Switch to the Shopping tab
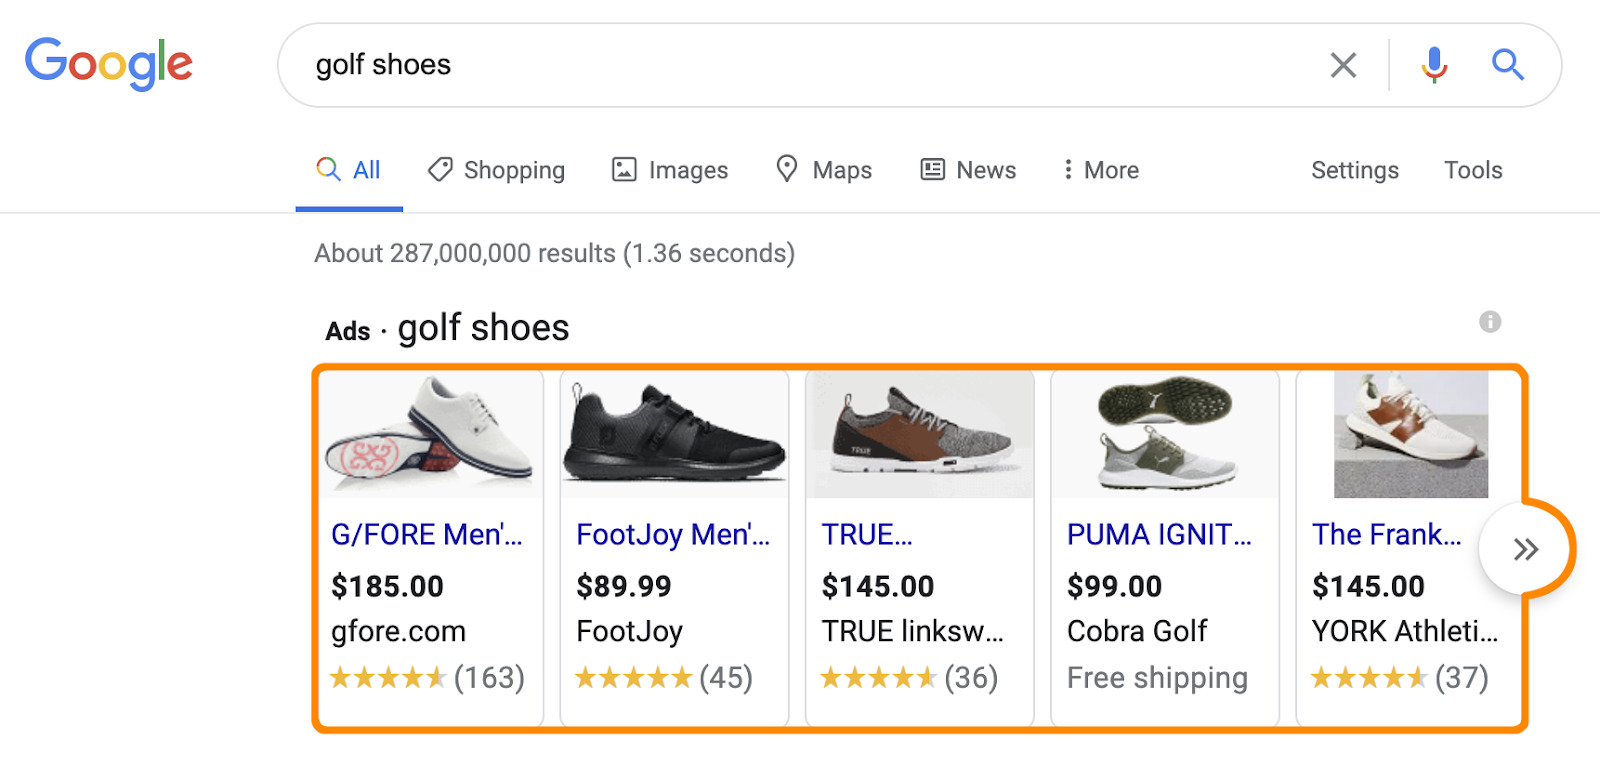The height and width of the screenshot is (779, 1600). pyautogui.click(x=496, y=170)
